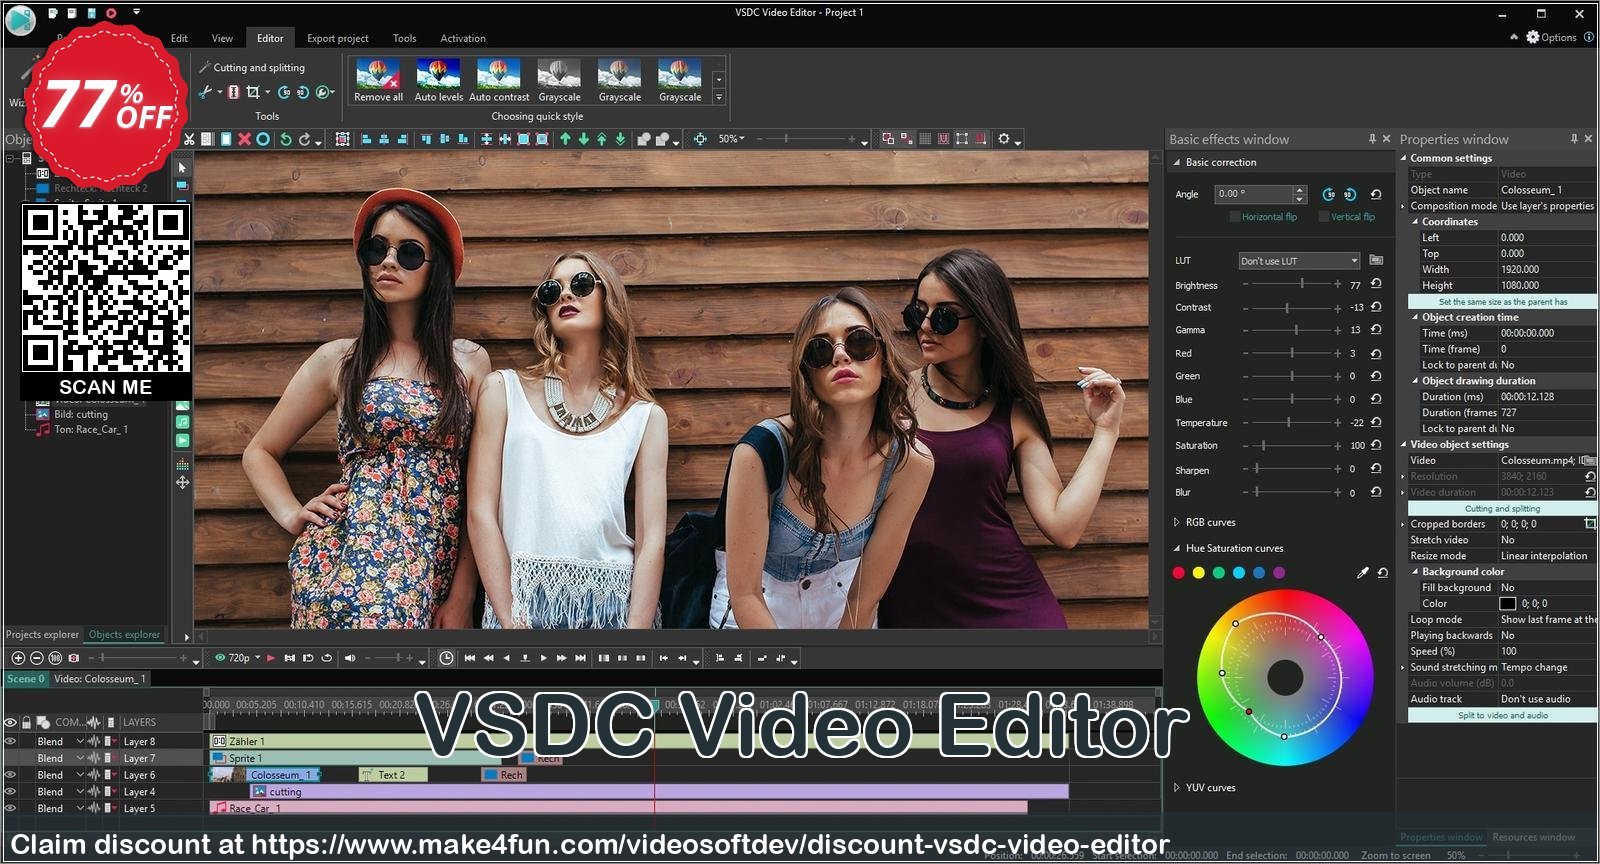
Task: Click Cutting and splitting in Properties window
Action: point(1502,508)
